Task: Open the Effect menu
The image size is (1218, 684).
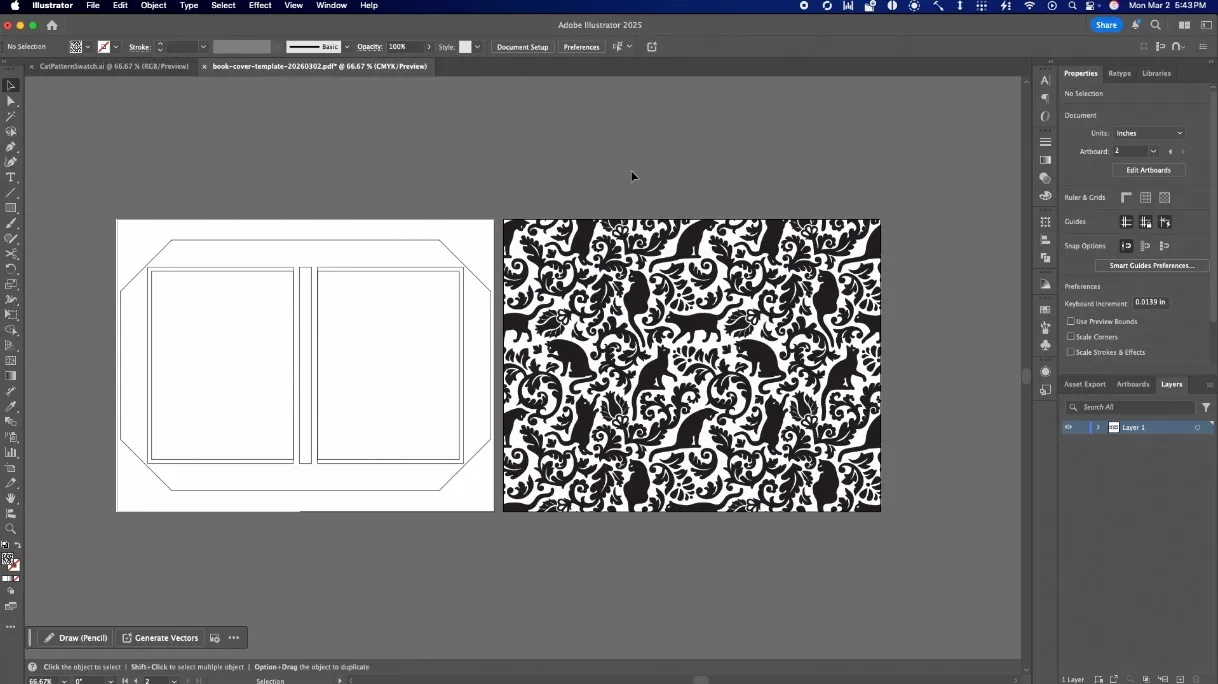Action: pos(260,6)
